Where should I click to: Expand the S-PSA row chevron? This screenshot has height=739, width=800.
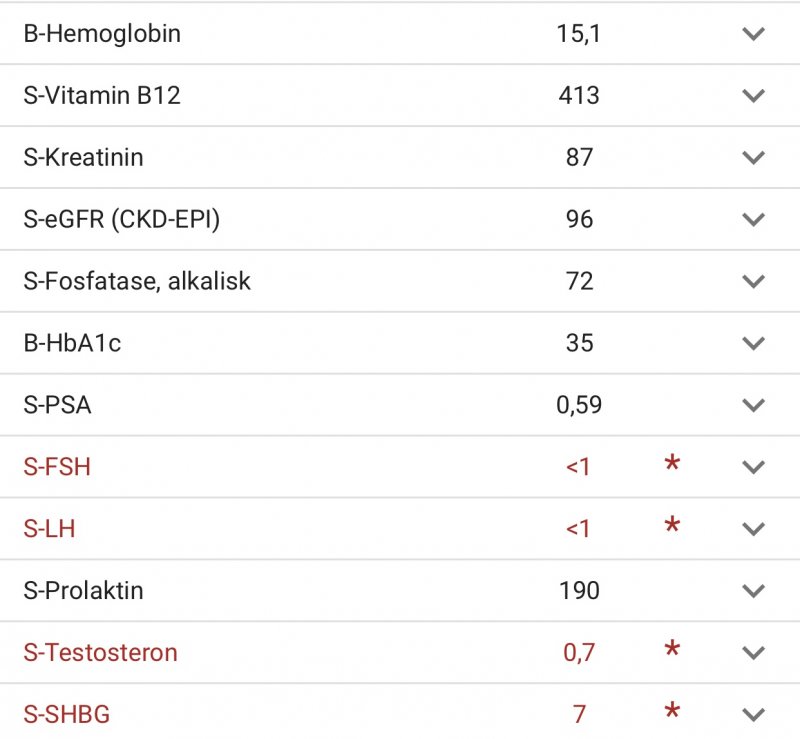click(753, 405)
